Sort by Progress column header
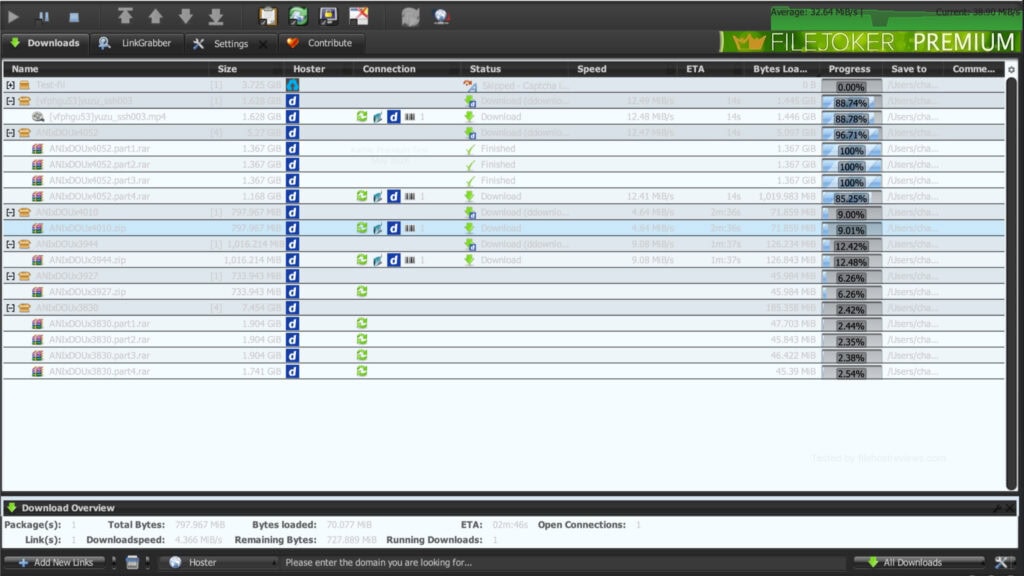Viewport: 1024px width, 576px height. (849, 69)
